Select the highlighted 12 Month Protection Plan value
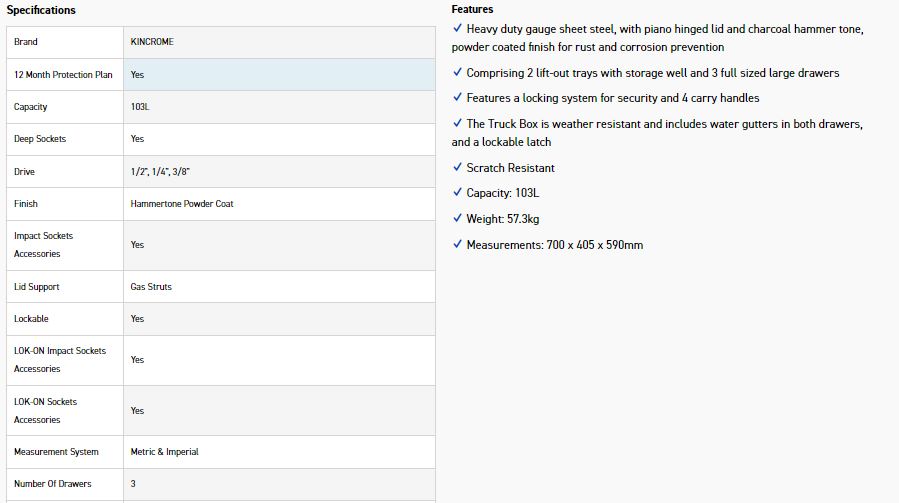The image size is (899, 503). 137,75
